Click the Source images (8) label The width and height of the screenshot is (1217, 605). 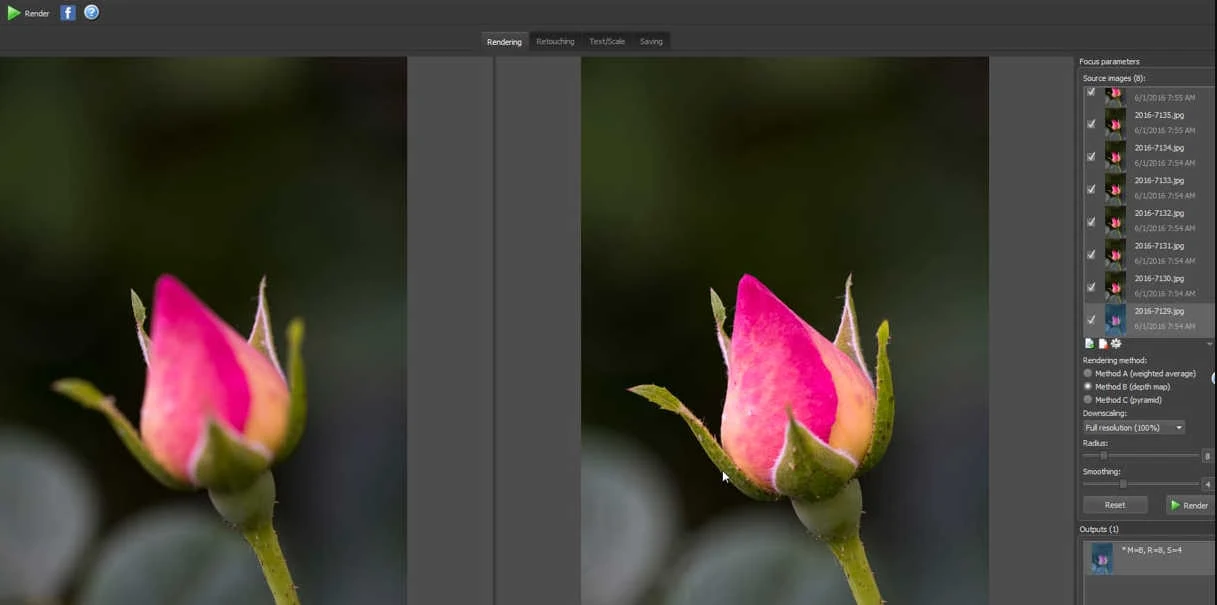(x=1114, y=78)
